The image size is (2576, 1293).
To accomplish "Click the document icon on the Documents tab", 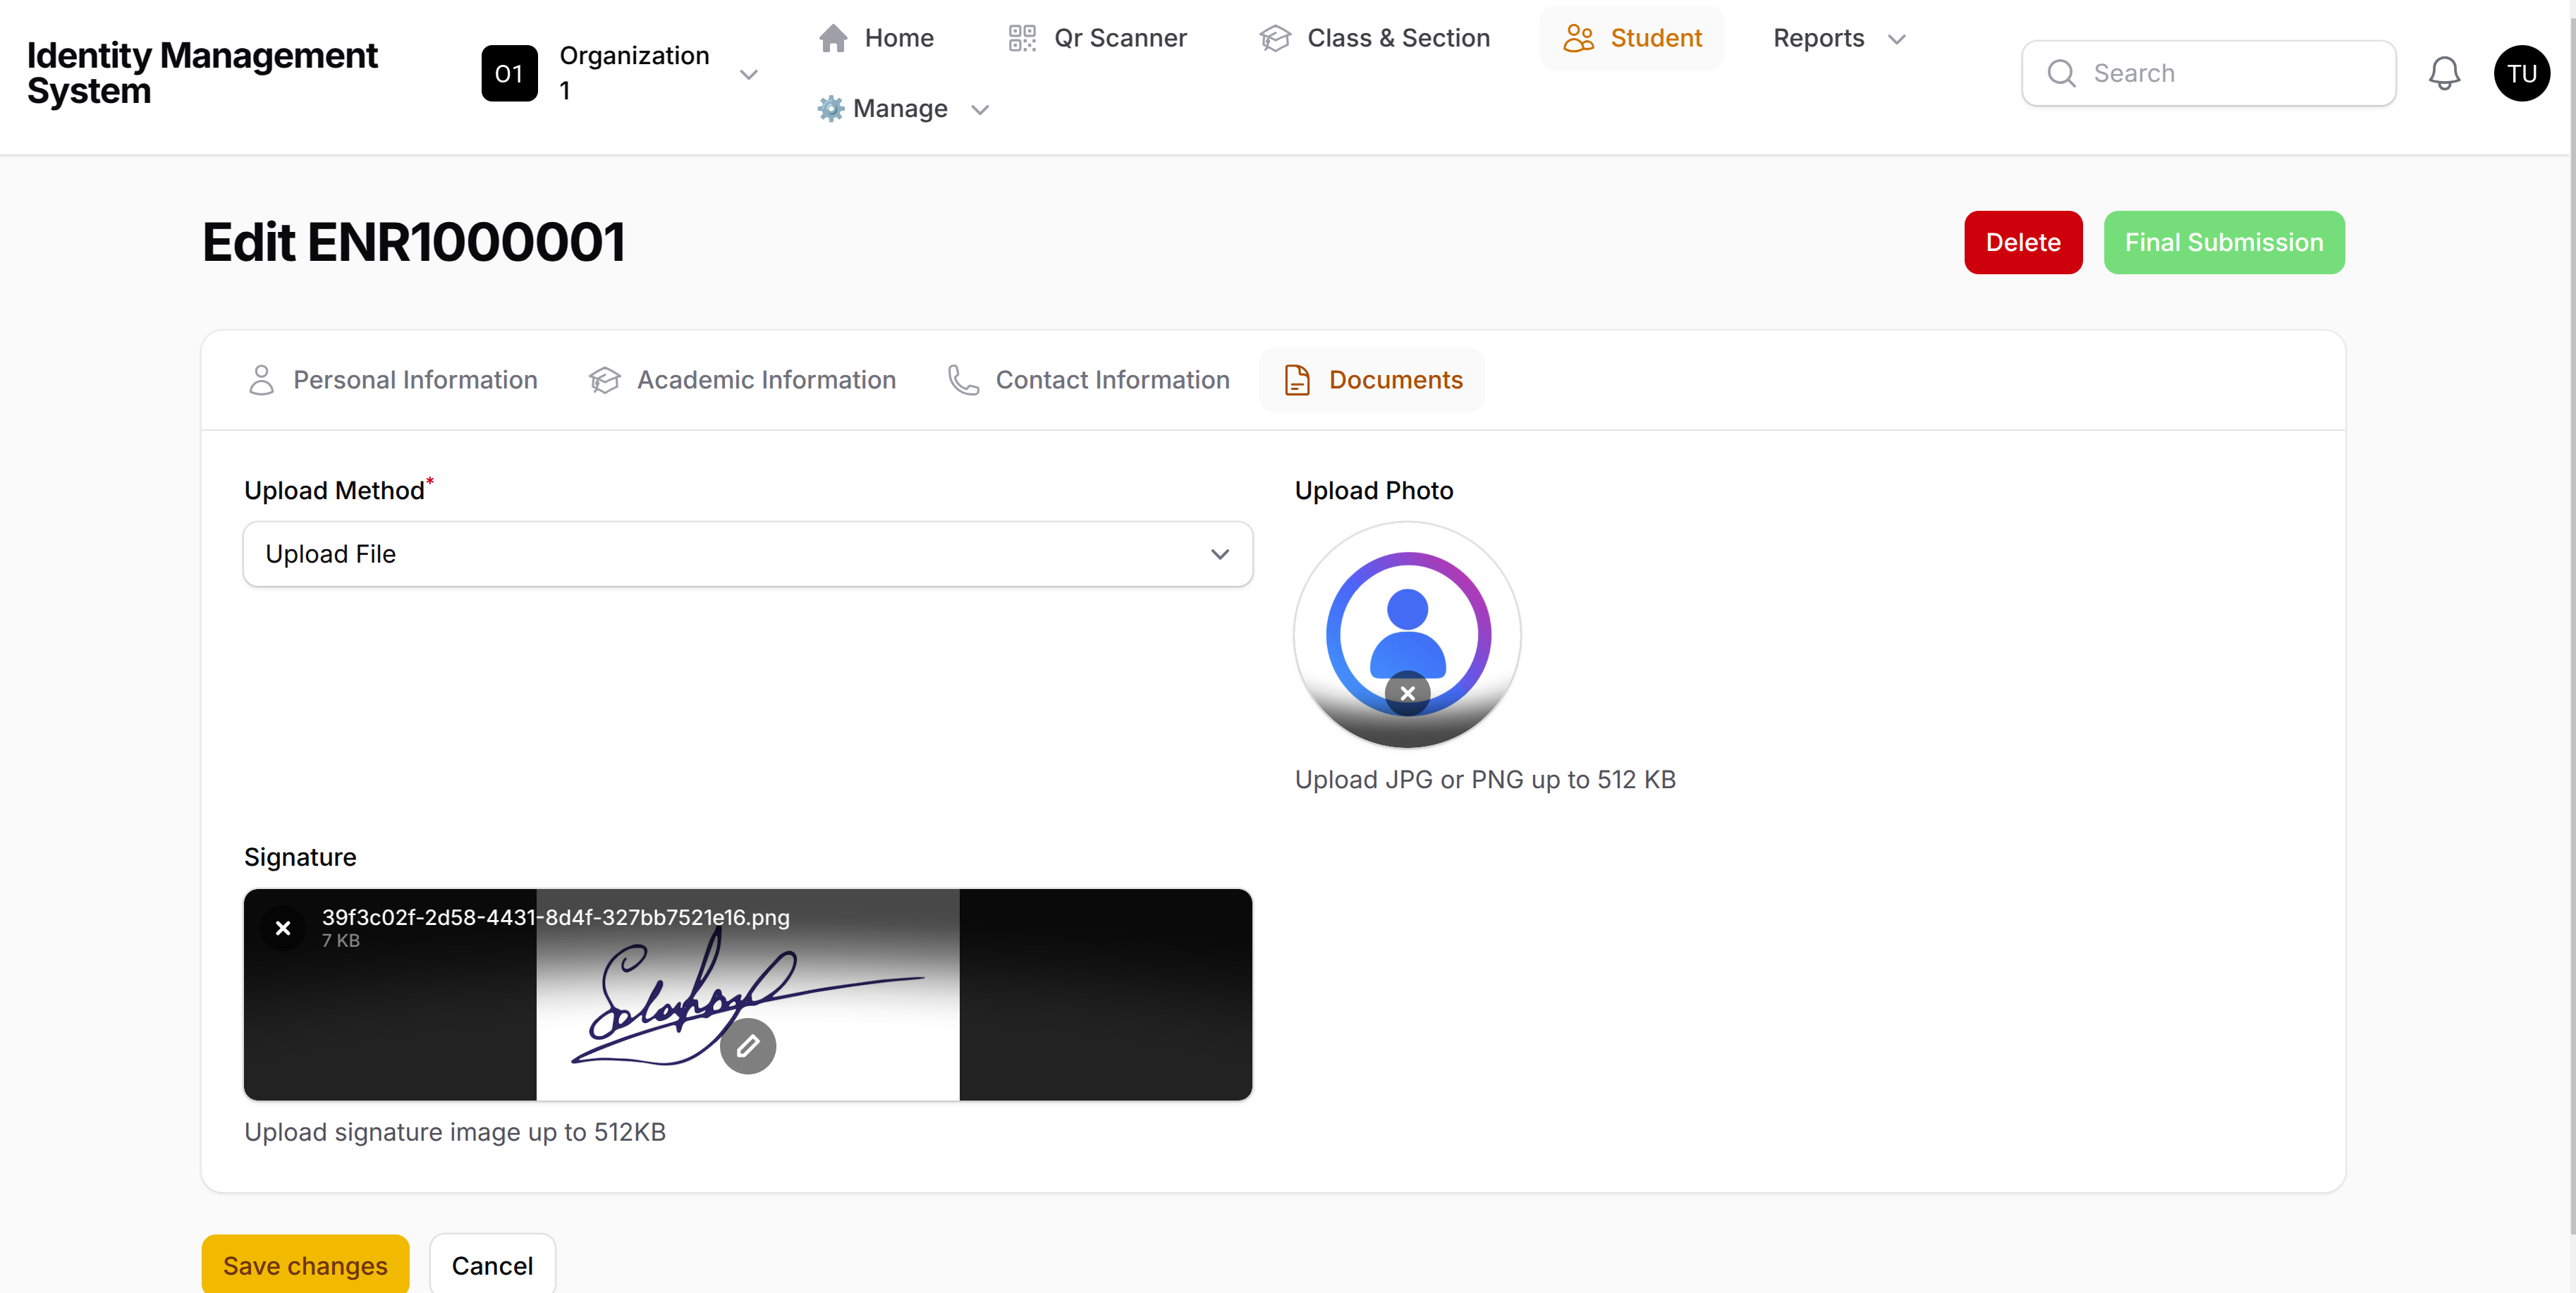I will [1297, 380].
